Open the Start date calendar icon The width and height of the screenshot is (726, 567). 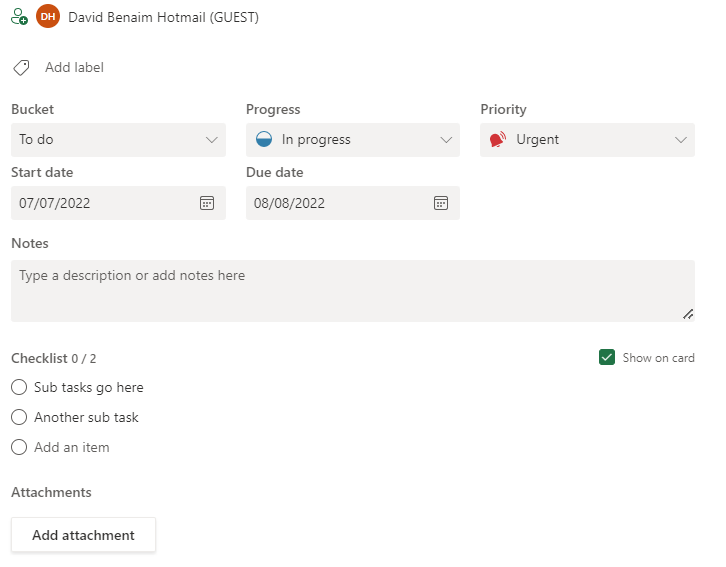207,203
